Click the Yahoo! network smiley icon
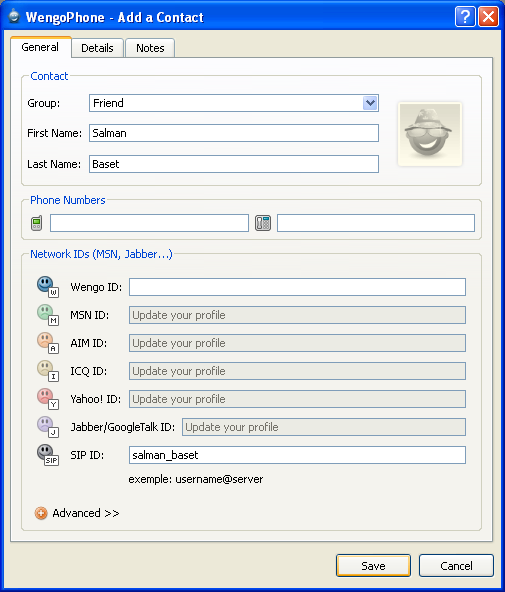 [48, 399]
